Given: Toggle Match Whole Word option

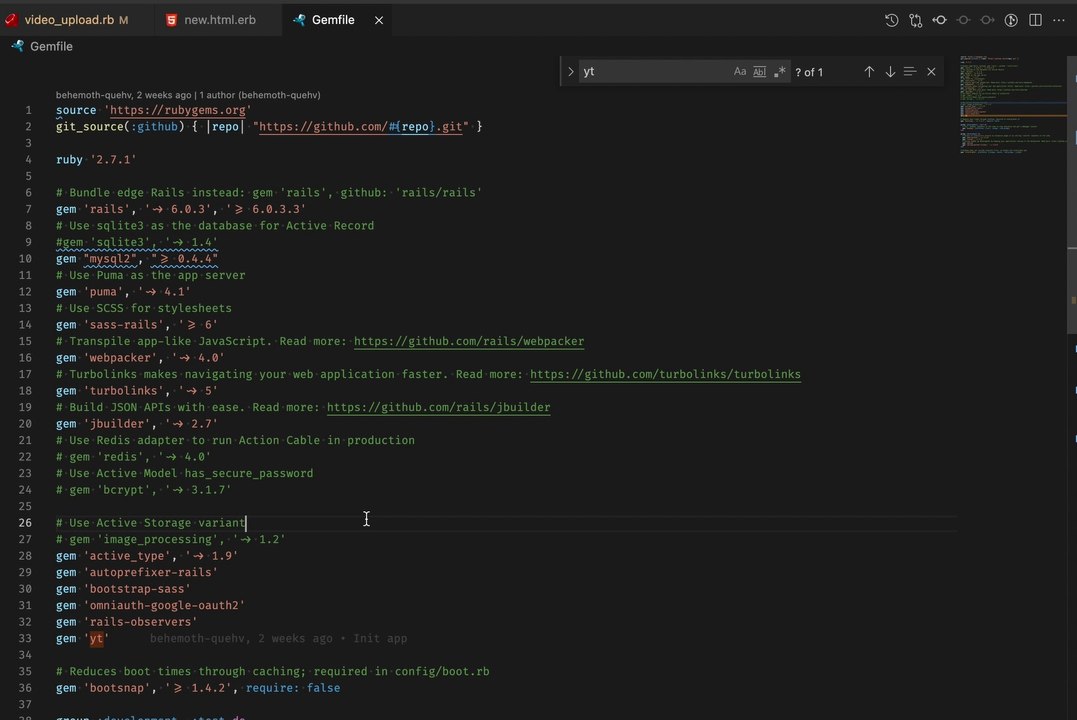Looking at the screenshot, I should pos(760,71).
